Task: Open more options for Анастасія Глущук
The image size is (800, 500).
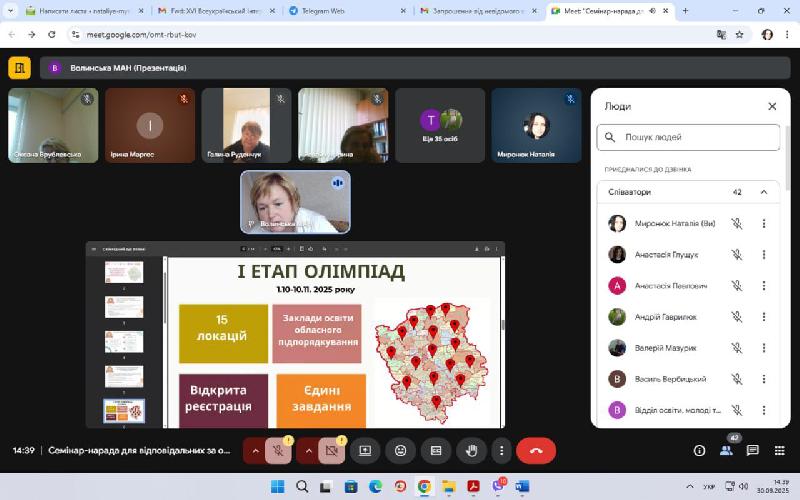Action: point(764,255)
